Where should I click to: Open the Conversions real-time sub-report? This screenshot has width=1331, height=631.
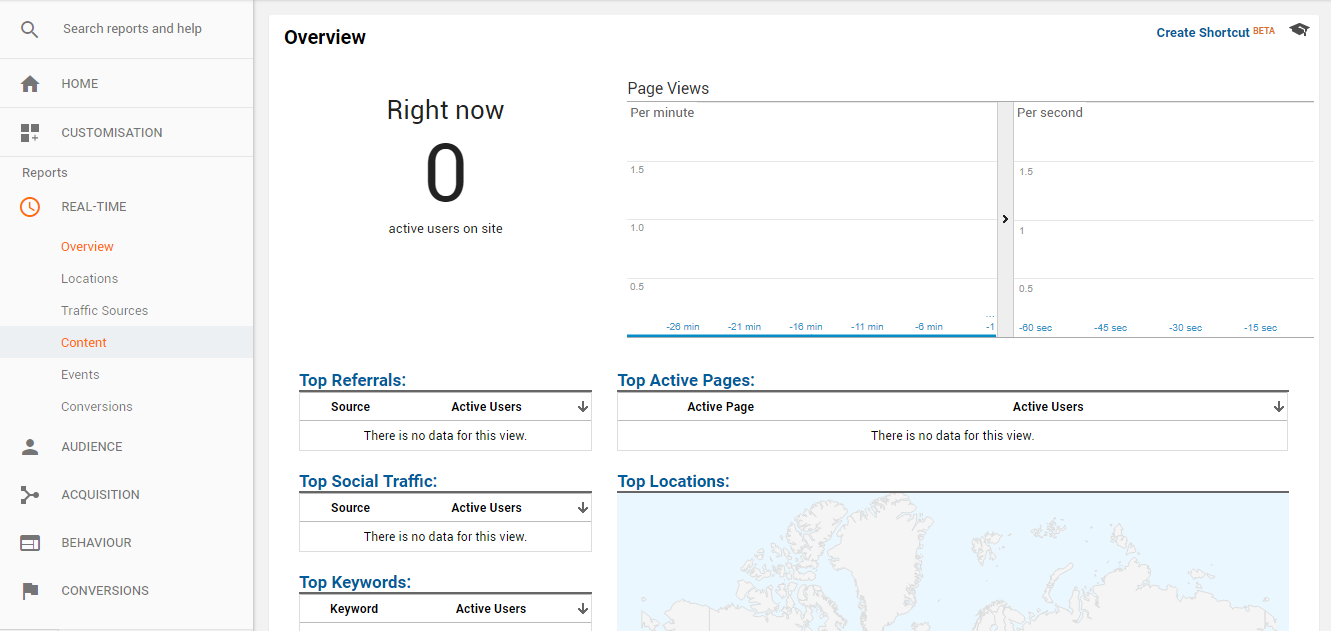click(96, 407)
